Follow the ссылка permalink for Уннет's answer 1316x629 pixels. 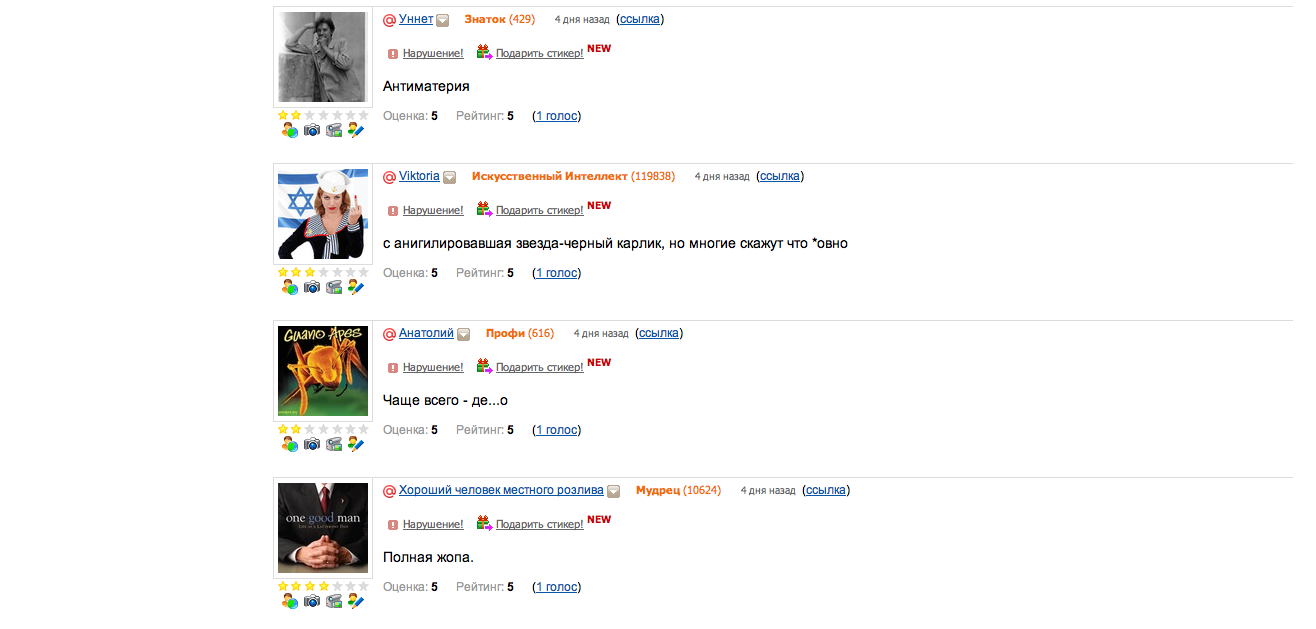640,19
